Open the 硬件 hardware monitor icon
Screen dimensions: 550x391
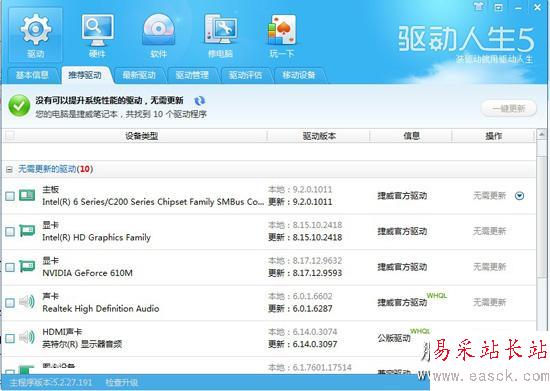click(97, 35)
